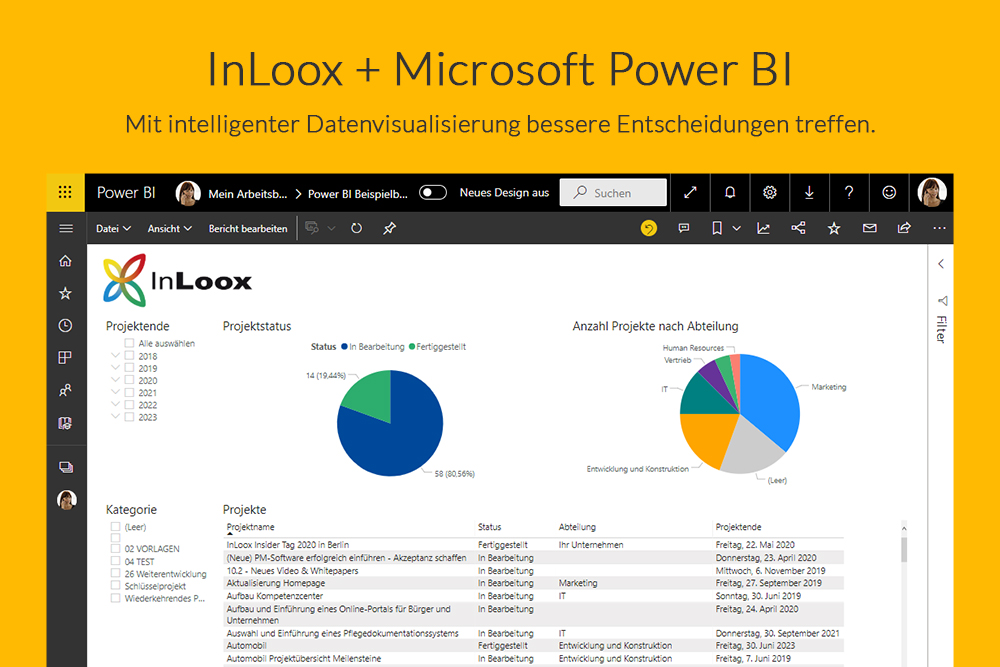
Task: Open Mein Arbeitsb... breadcrumb
Action: pos(247,194)
